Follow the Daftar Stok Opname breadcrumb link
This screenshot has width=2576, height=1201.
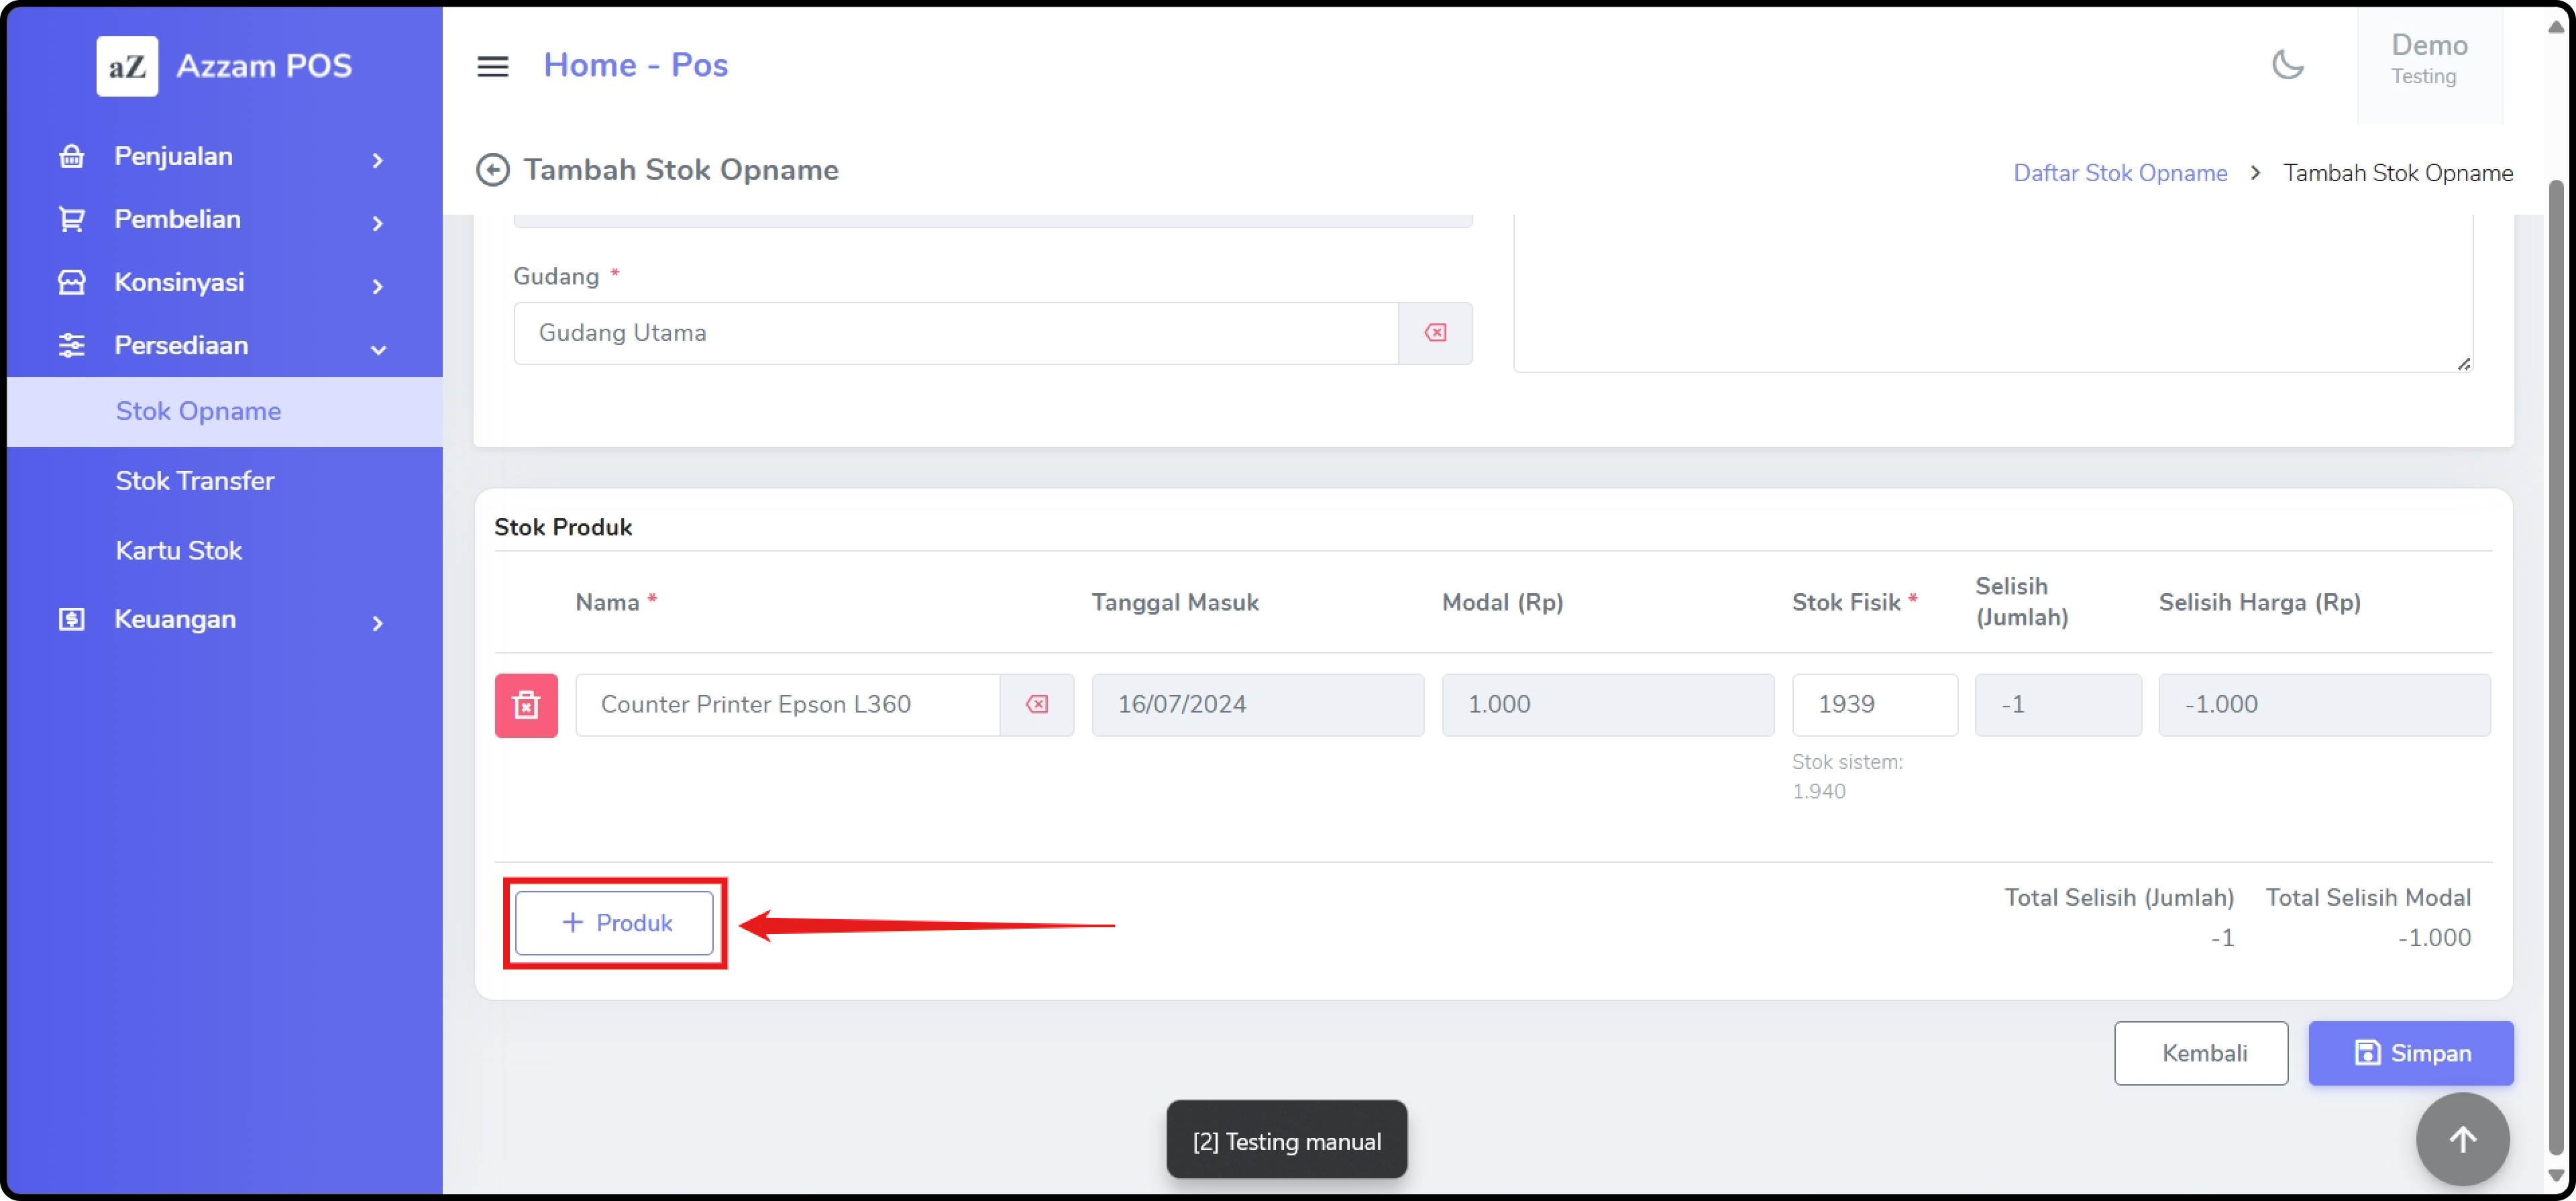[x=2119, y=173]
